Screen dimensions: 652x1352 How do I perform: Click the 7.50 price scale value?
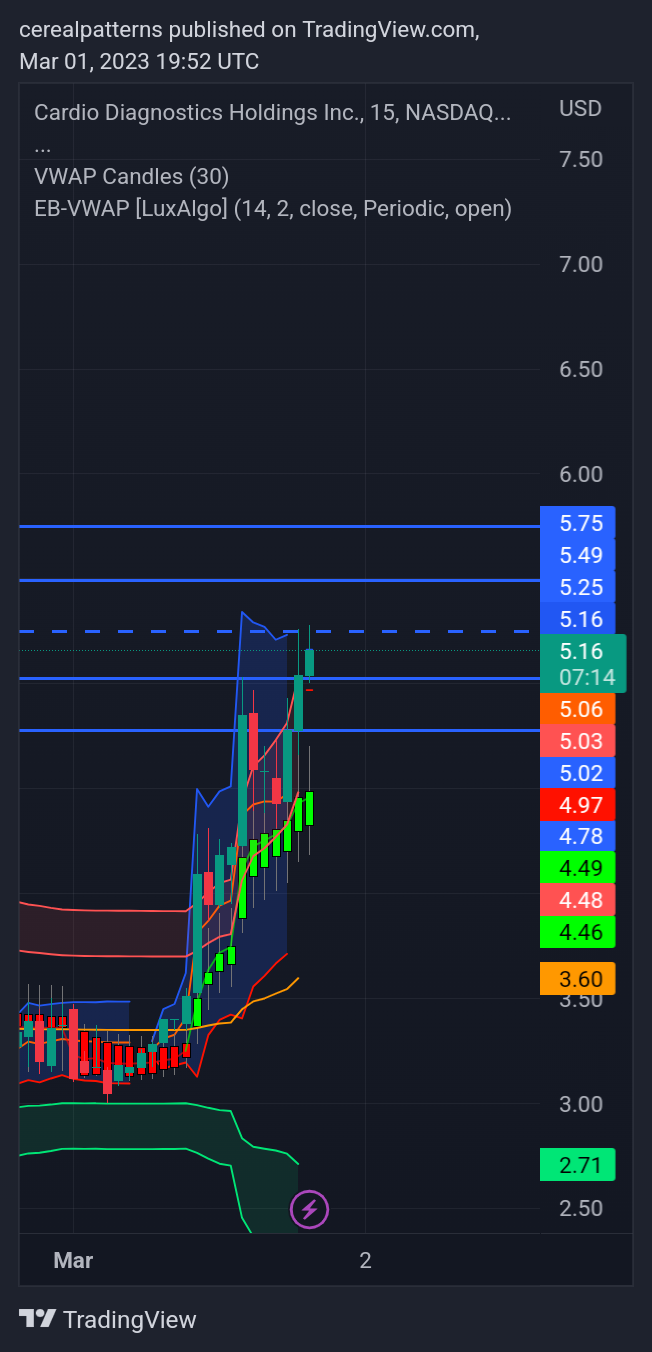[580, 159]
